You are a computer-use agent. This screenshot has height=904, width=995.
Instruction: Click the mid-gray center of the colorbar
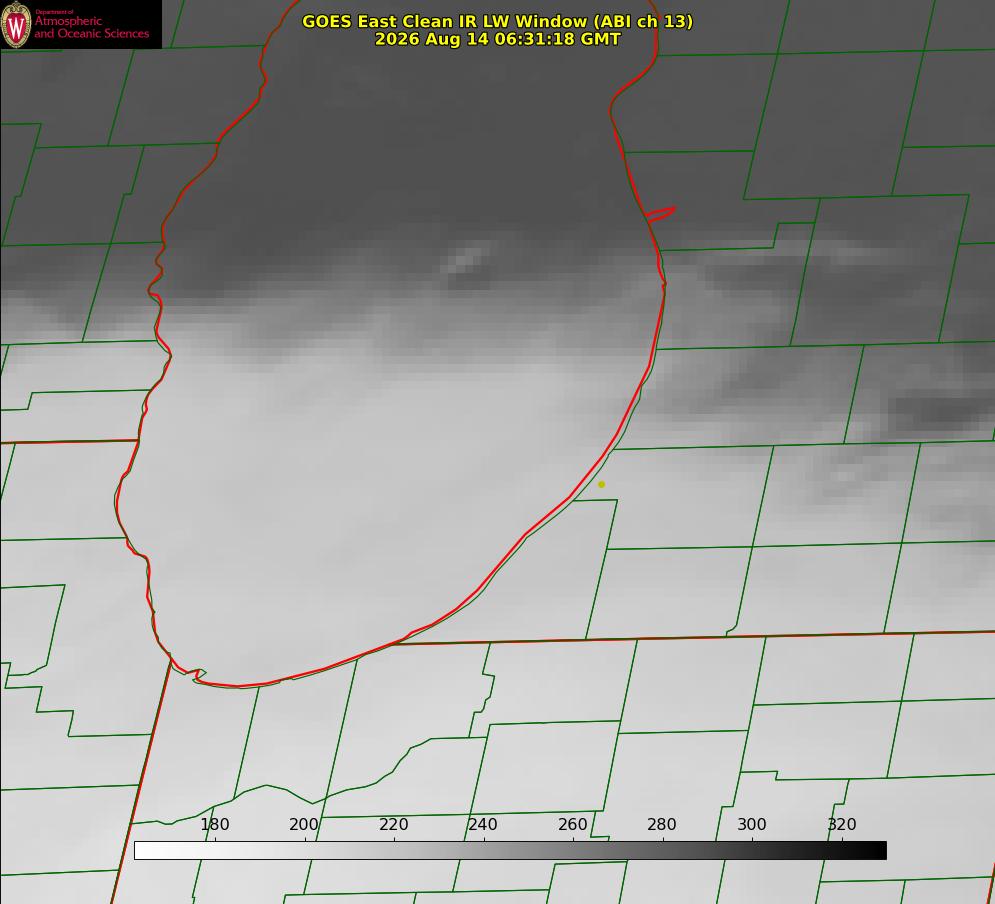pos(510,851)
